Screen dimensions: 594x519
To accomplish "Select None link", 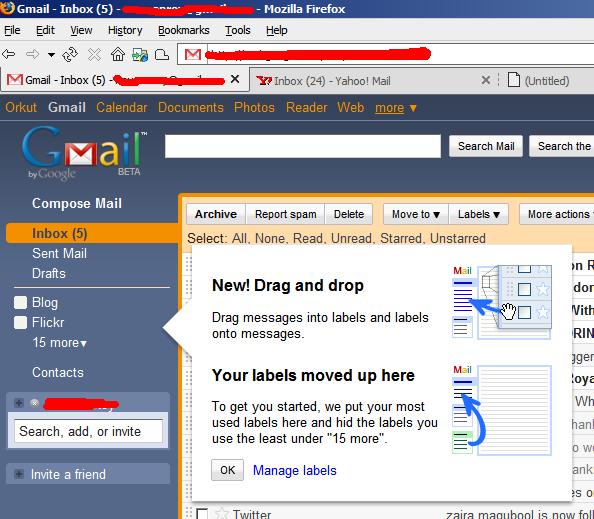I will point(270,238).
